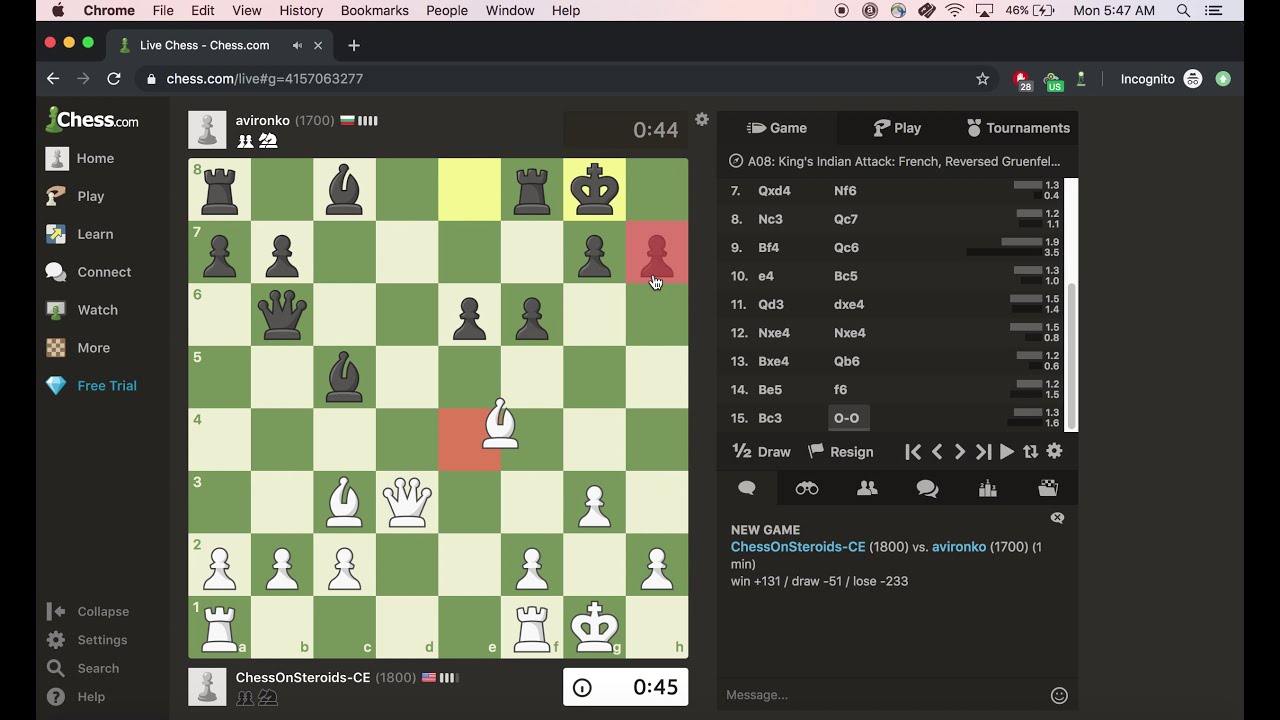The height and width of the screenshot is (720, 1280).
Task: Open move list settings gear
Action: 1054,452
